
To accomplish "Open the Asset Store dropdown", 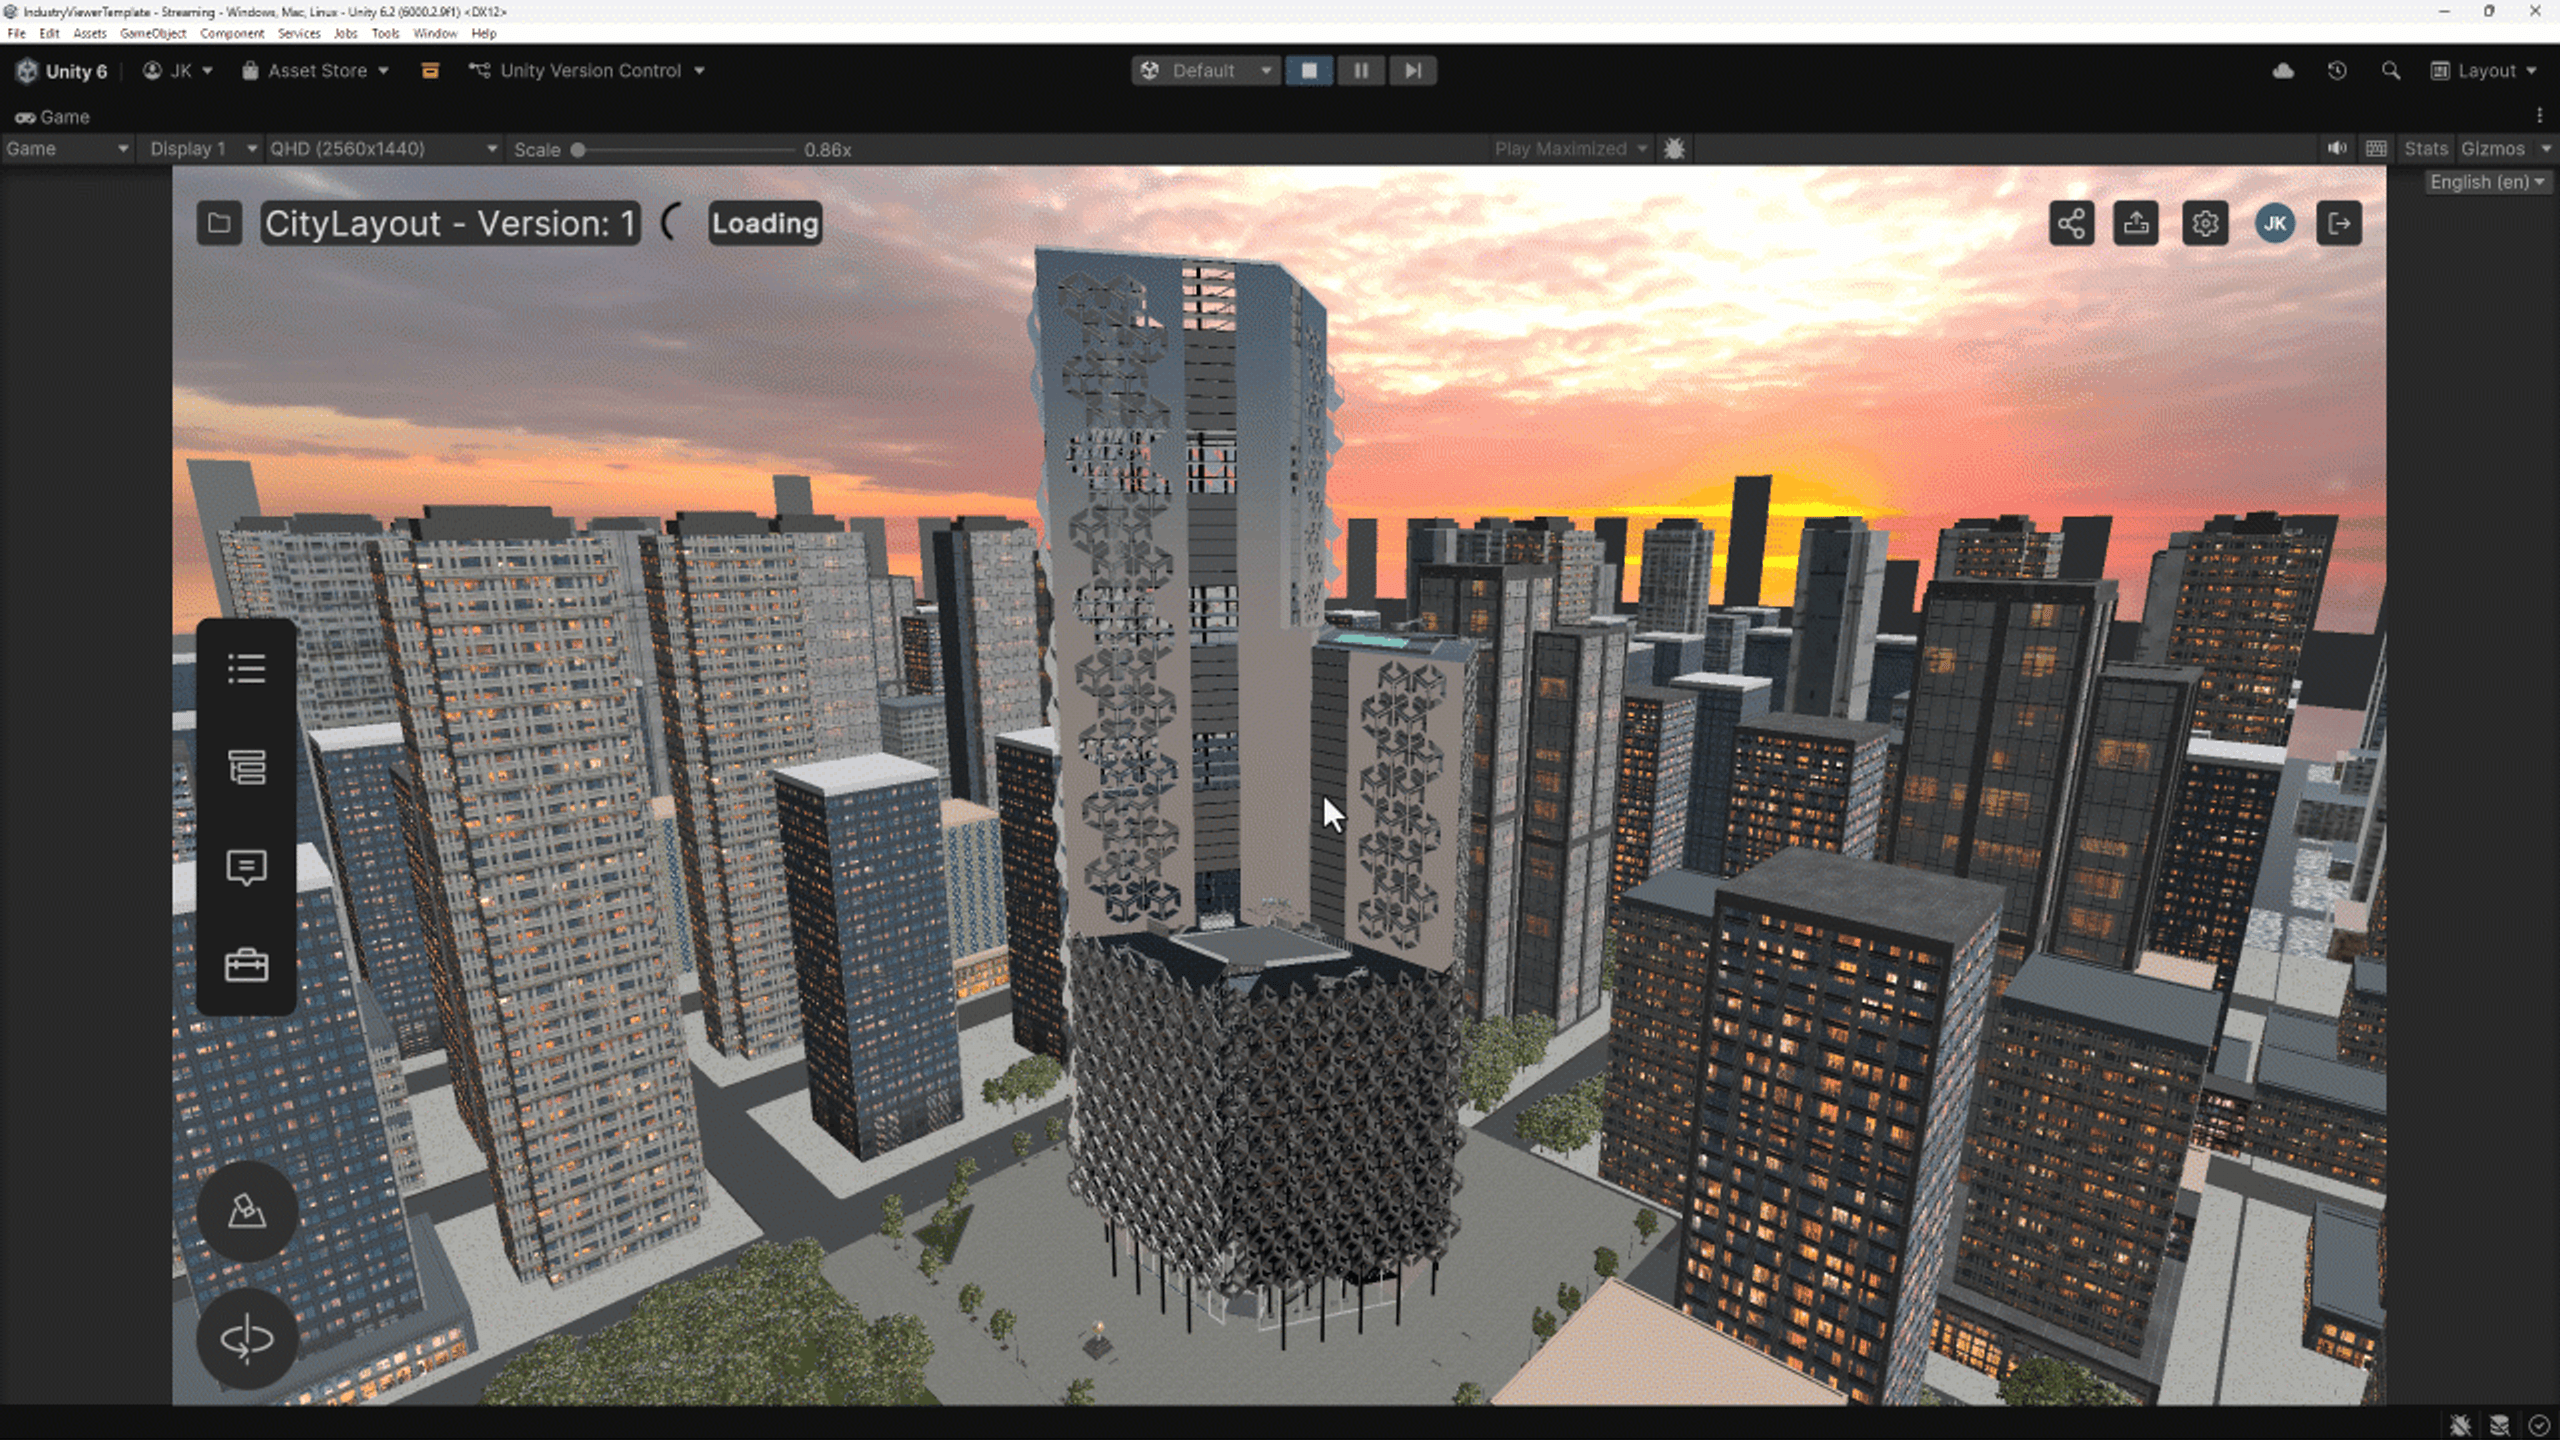I will point(315,71).
